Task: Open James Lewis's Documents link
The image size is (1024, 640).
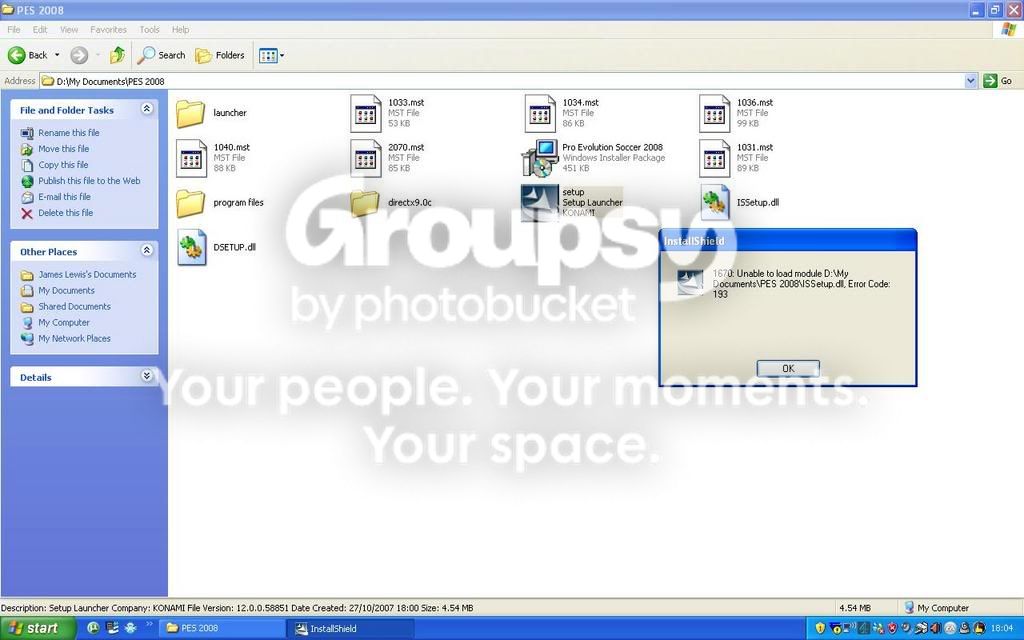Action: coord(87,275)
